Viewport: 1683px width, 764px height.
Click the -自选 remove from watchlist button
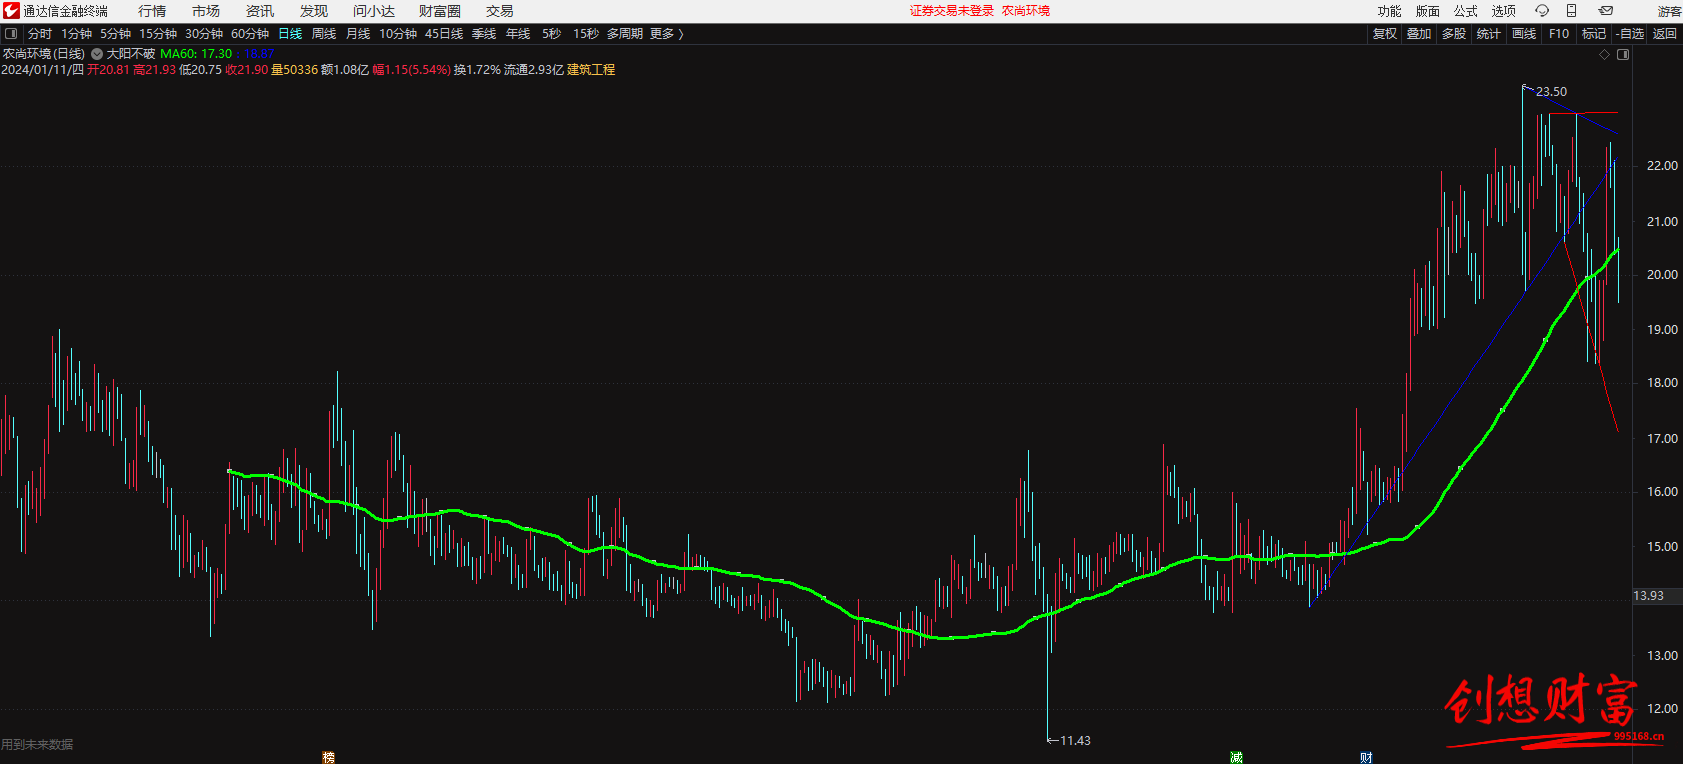click(1630, 34)
